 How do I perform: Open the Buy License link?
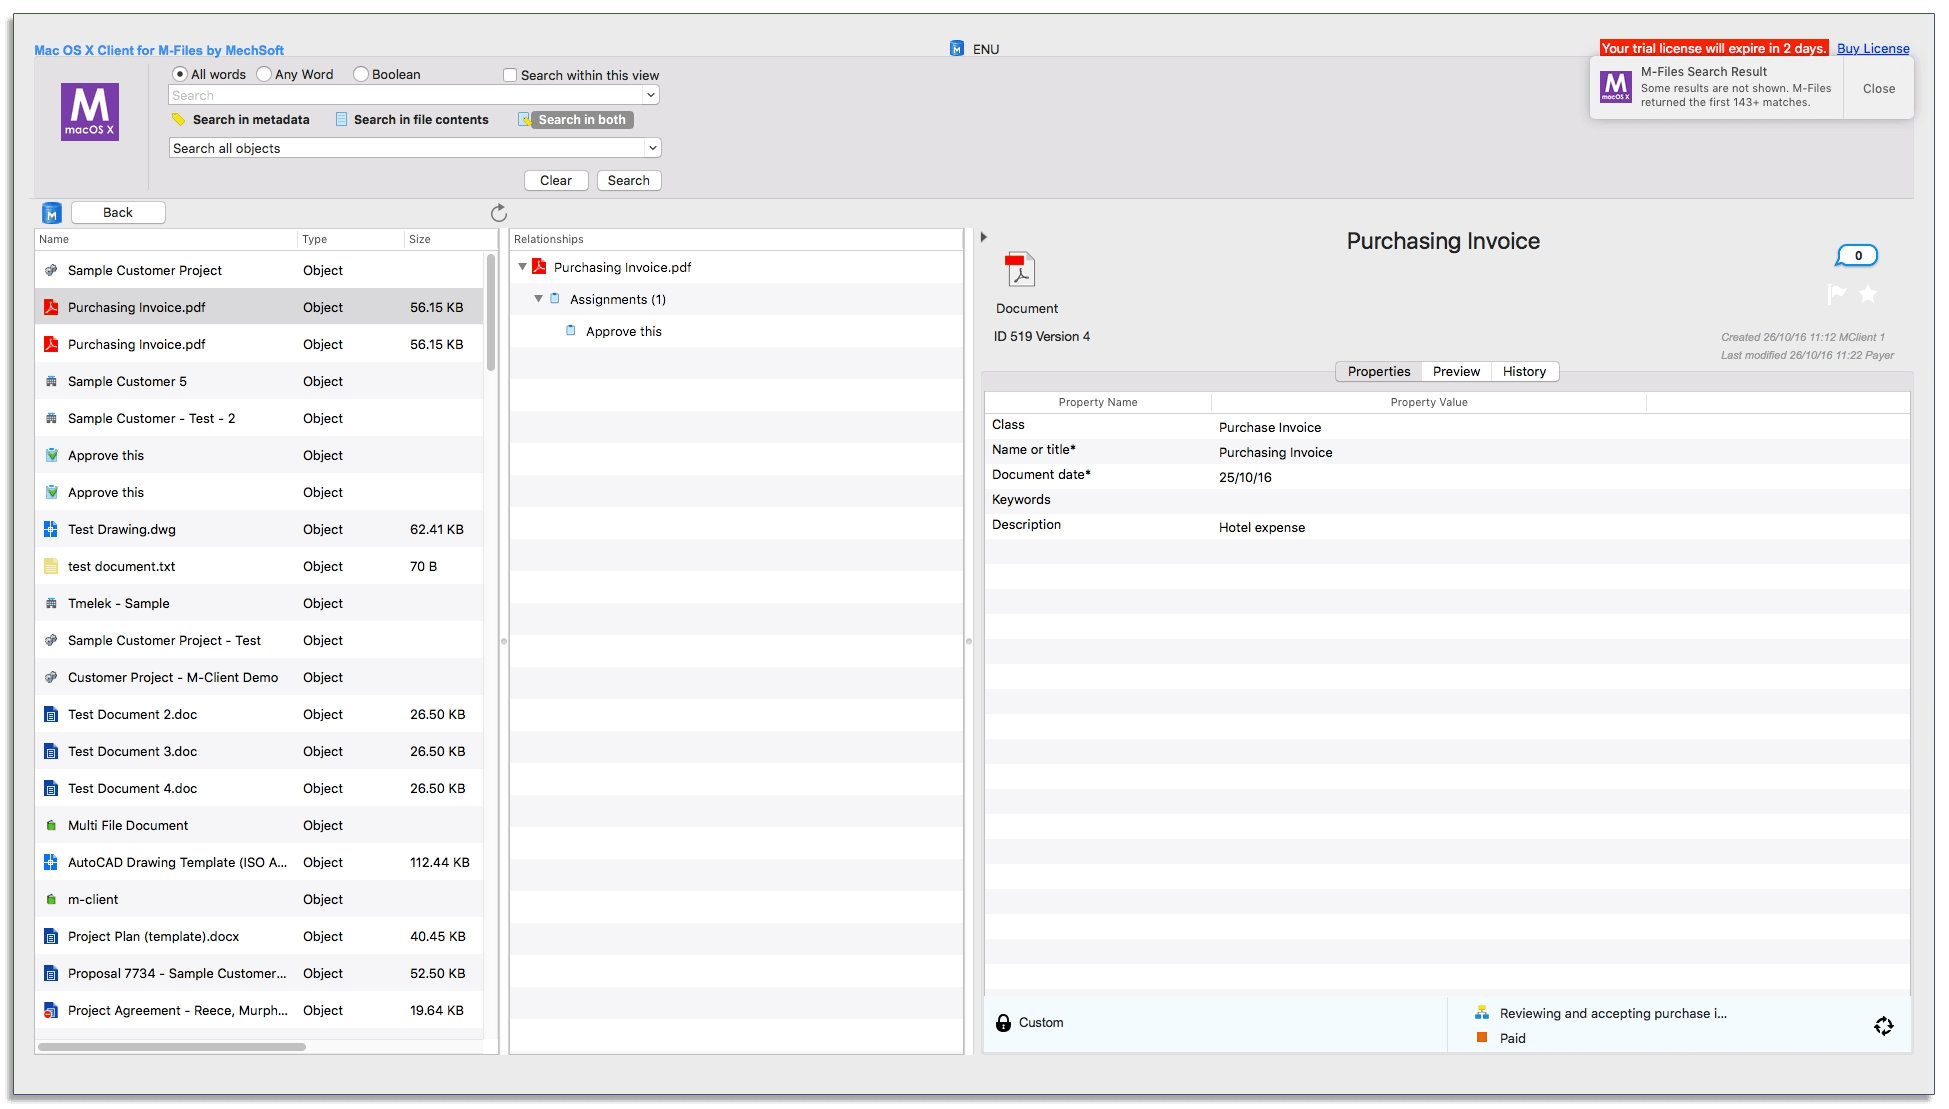coord(1873,49)
